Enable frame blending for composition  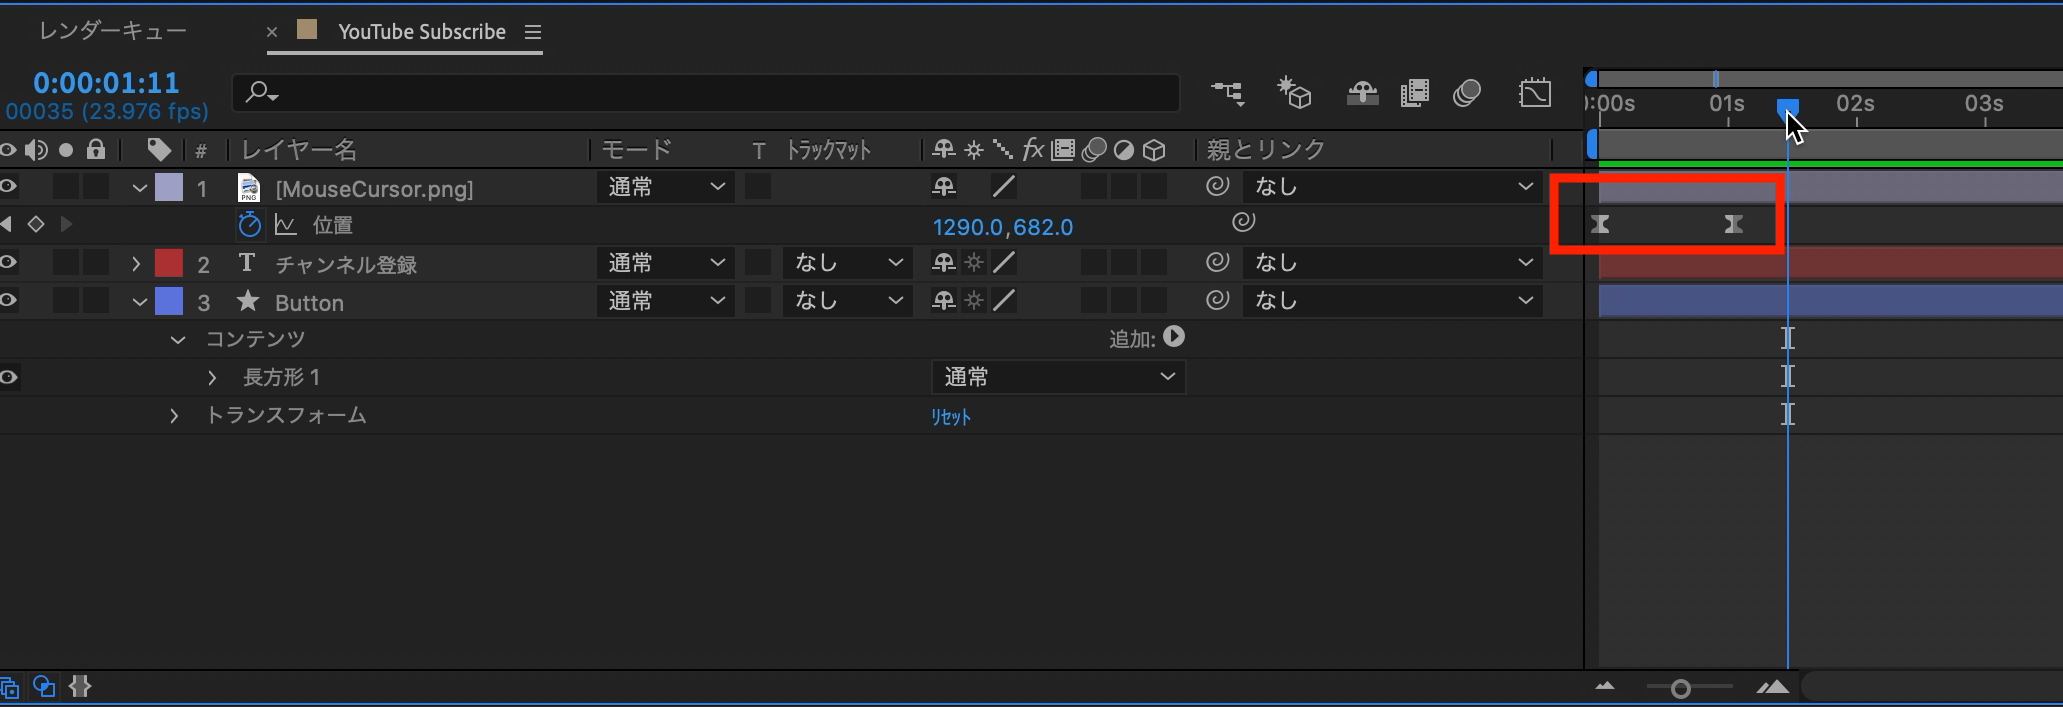[x=1414, y=94]
